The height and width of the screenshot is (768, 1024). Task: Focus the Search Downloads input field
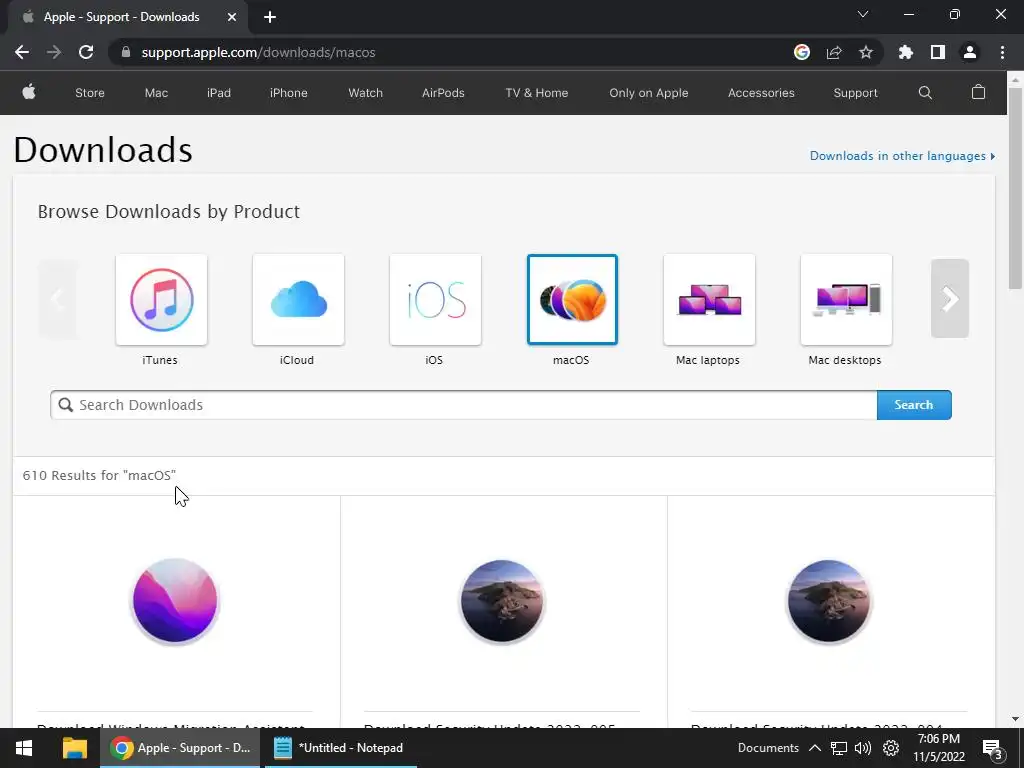click(464, 405)
